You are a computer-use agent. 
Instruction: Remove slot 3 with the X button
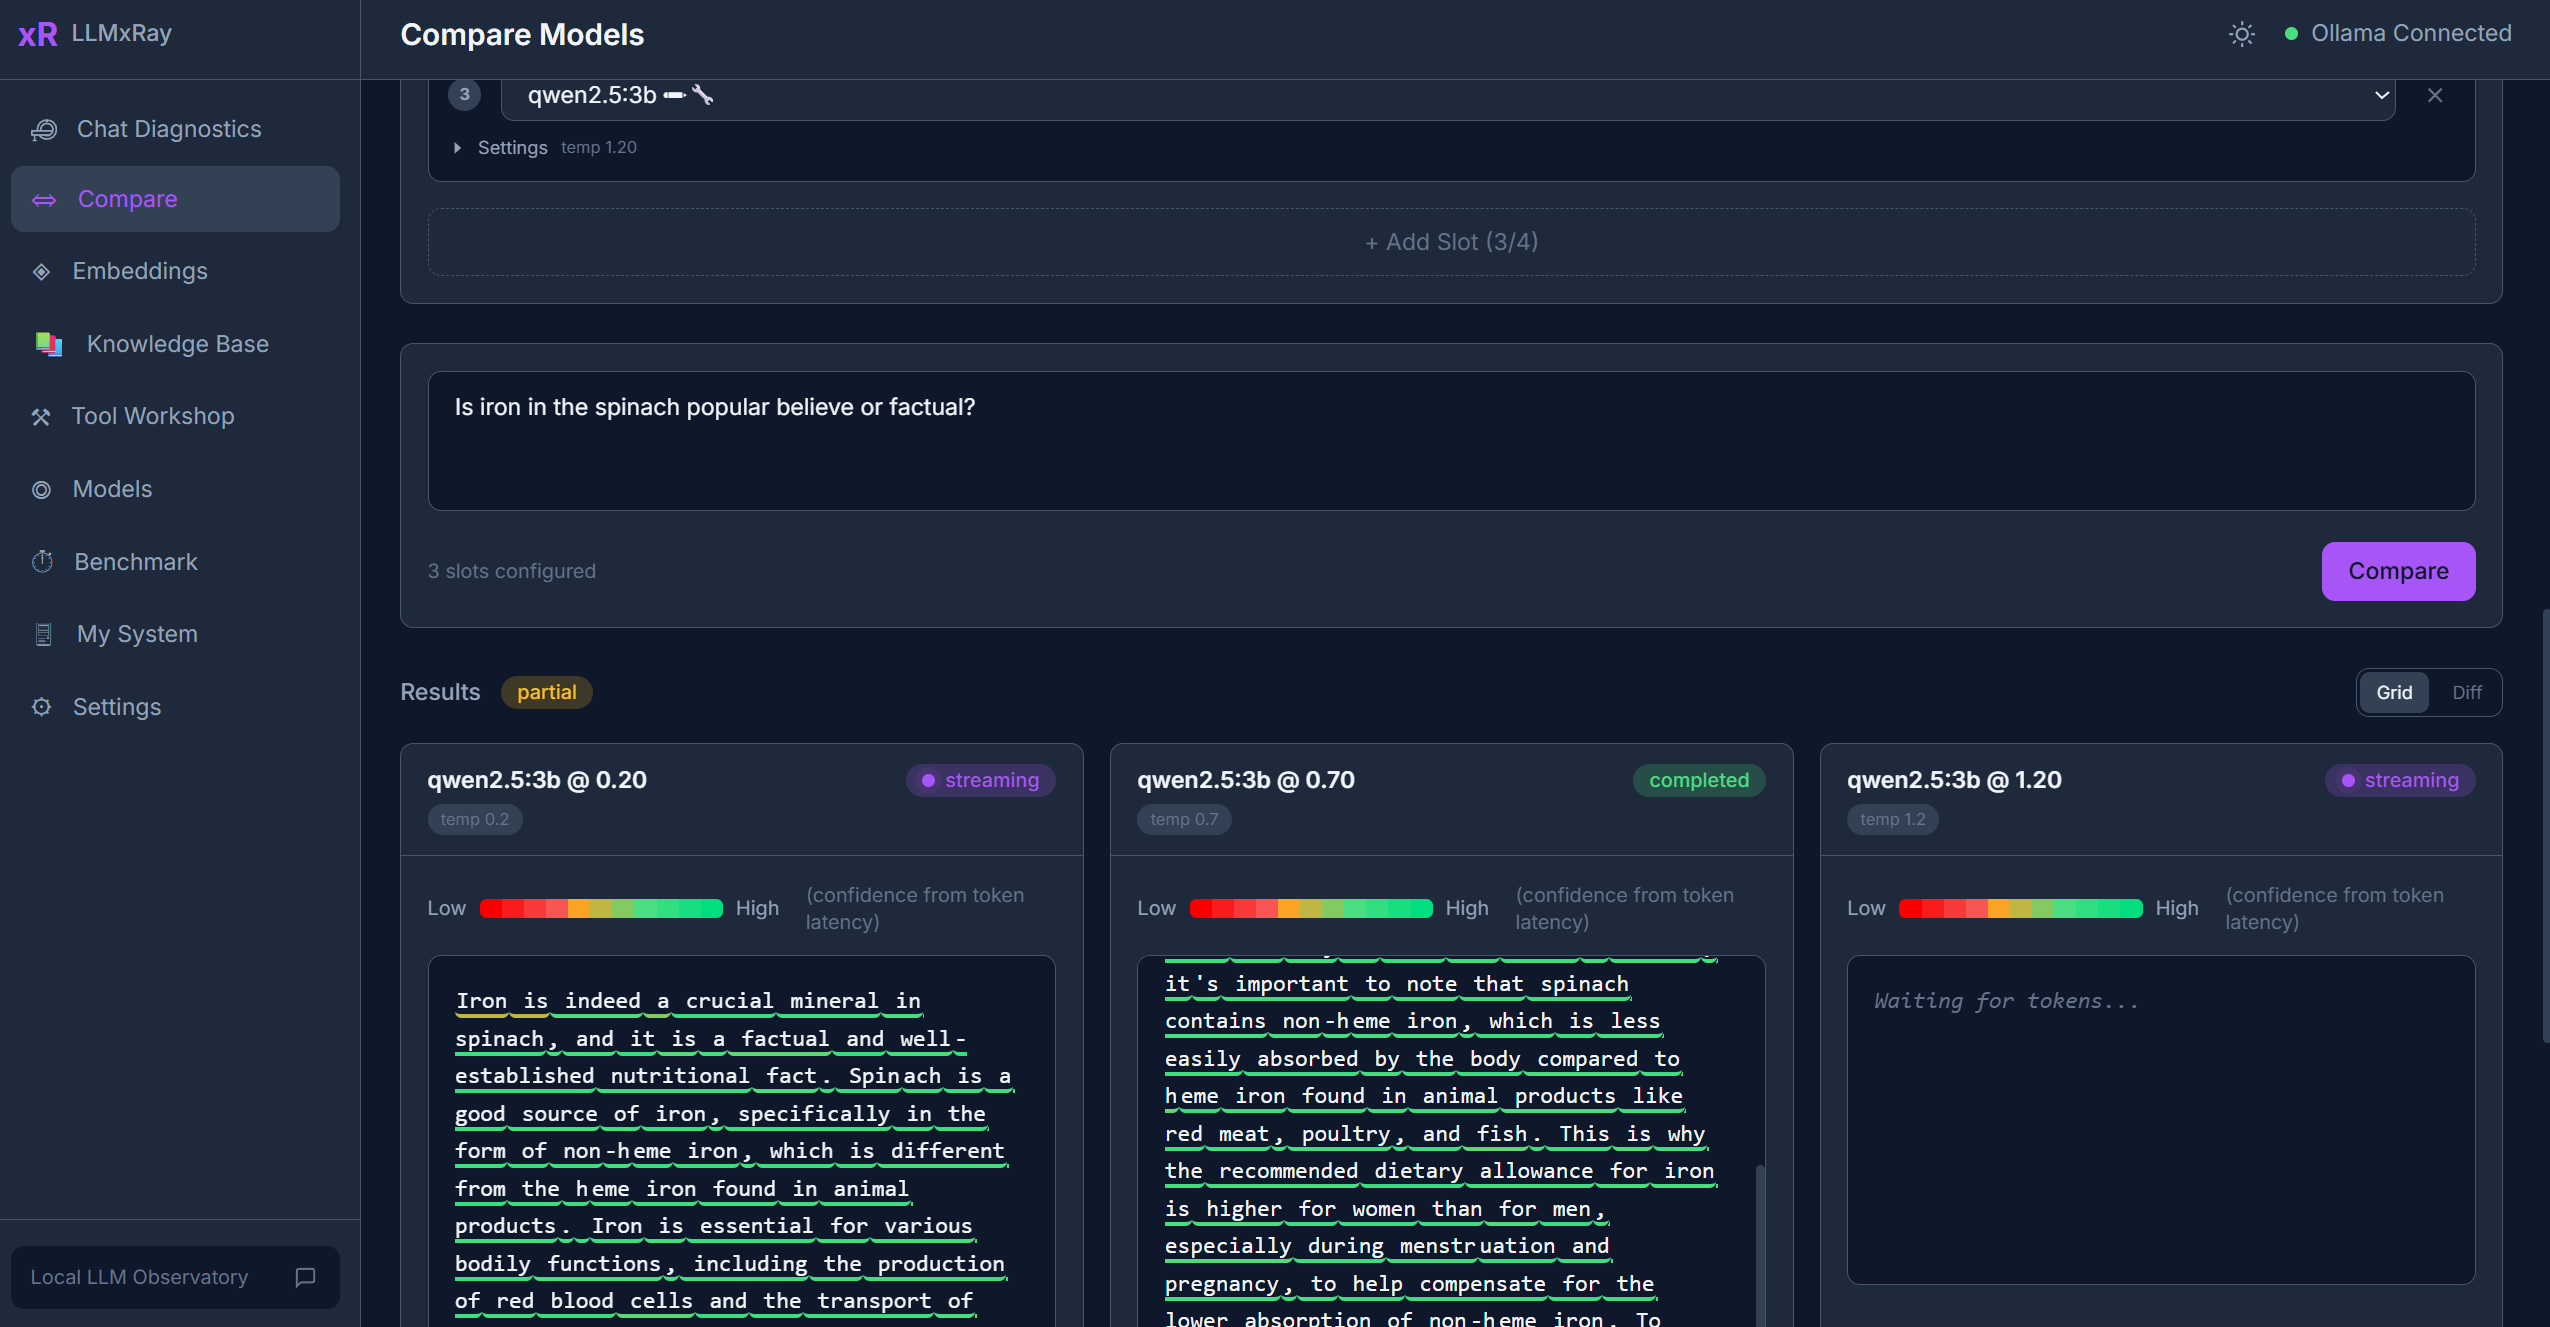(x=2434, y=95)
